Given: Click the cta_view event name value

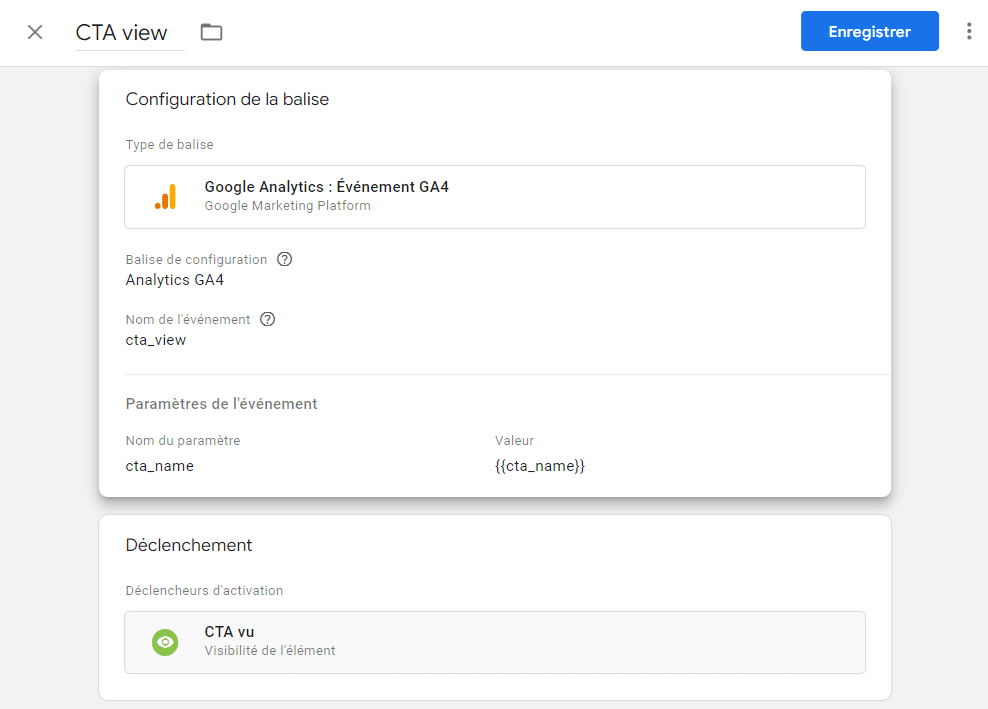Looking at the screenshot, I should (x=155, y=340).
